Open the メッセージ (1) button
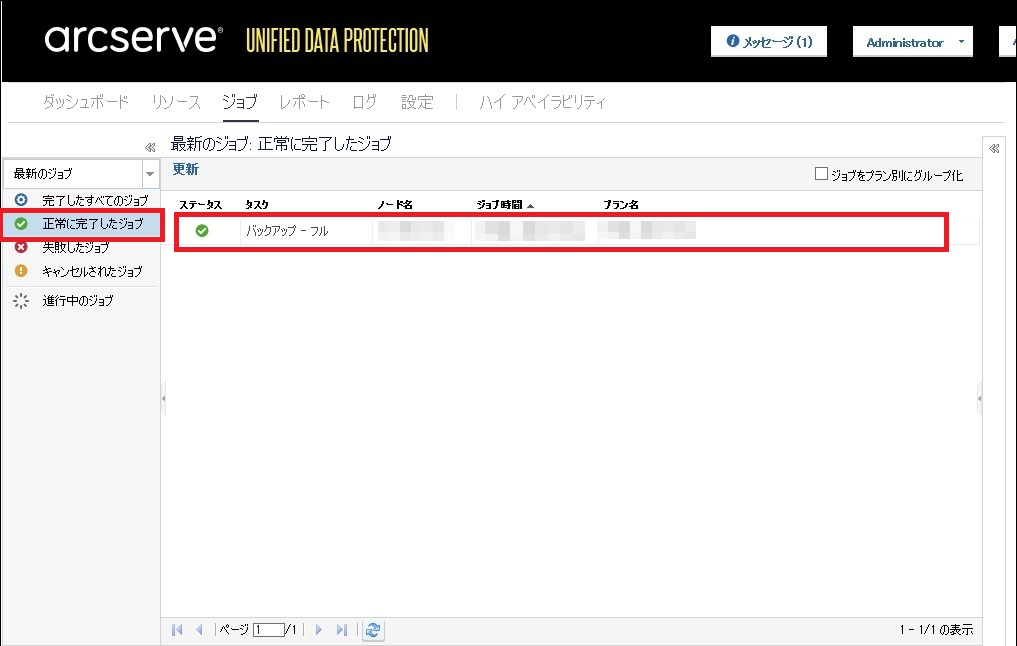Viewport: 1017px width, 646px height. pyautogui.click(x=769, y=42)
